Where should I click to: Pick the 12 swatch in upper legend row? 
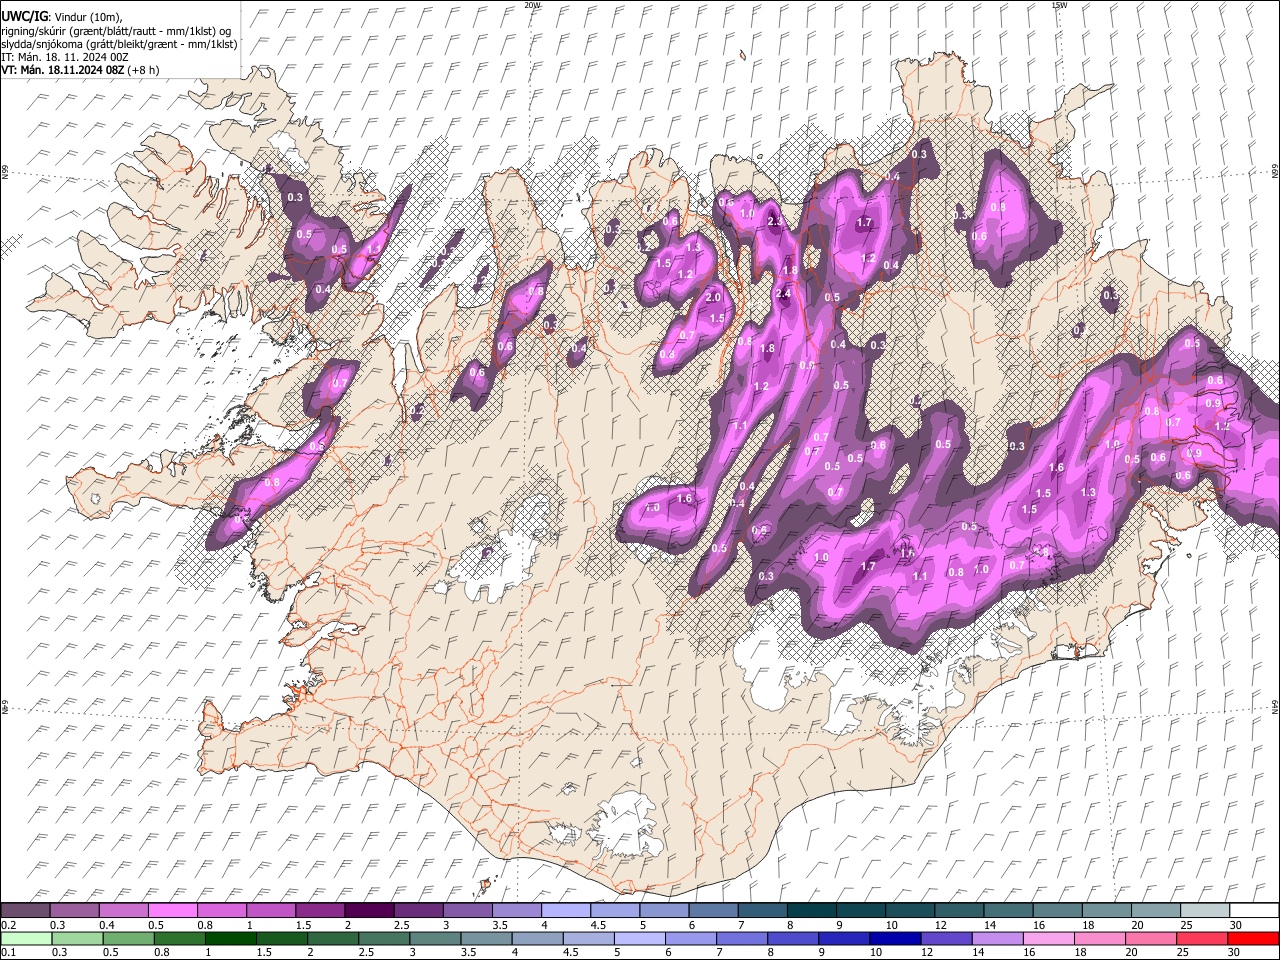point(959,911)
